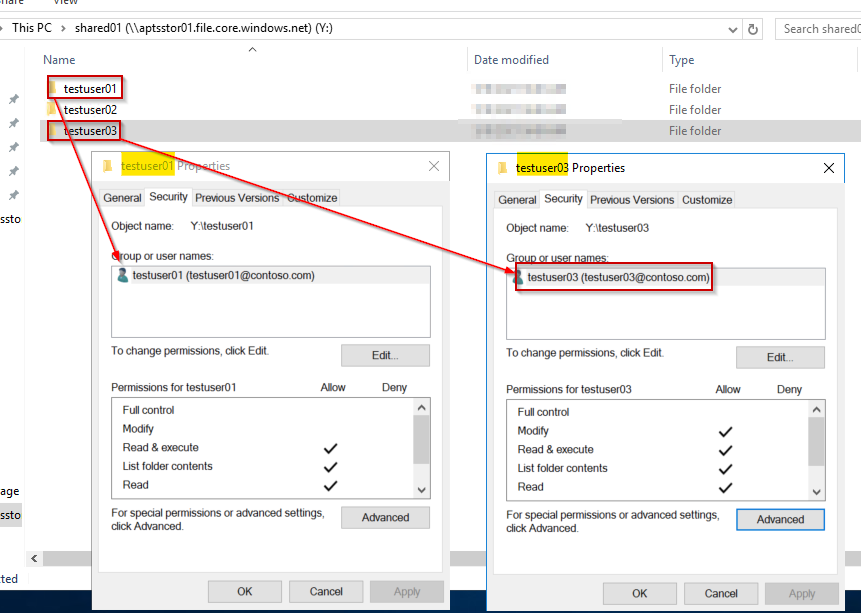Open General tab in testuser03 Properties
The image size is (861, 613).
(x=517, y=200)
